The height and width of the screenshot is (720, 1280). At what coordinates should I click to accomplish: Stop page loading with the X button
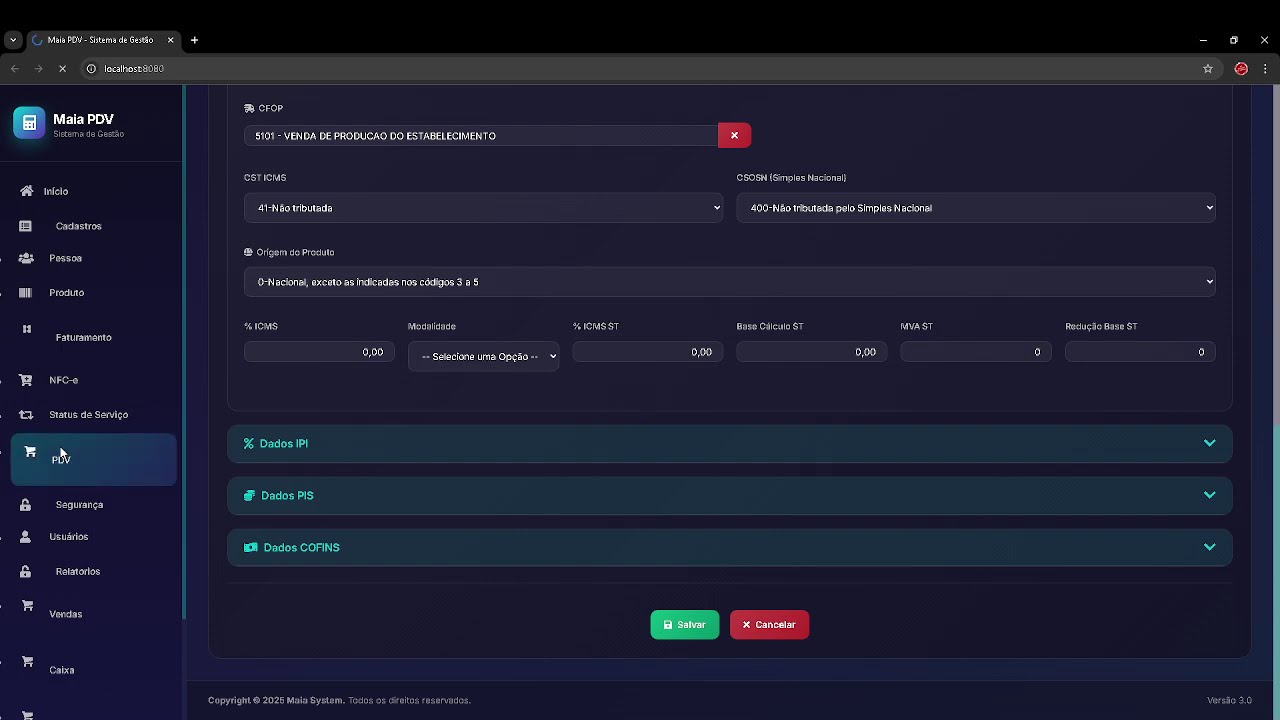(62, 69)
